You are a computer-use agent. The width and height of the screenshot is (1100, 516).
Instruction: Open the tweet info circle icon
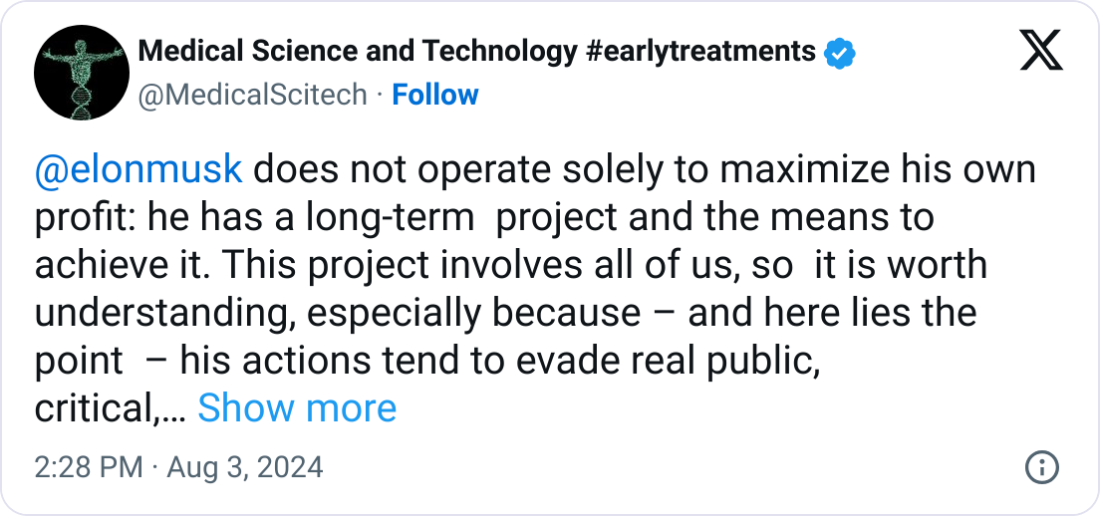1042,467
